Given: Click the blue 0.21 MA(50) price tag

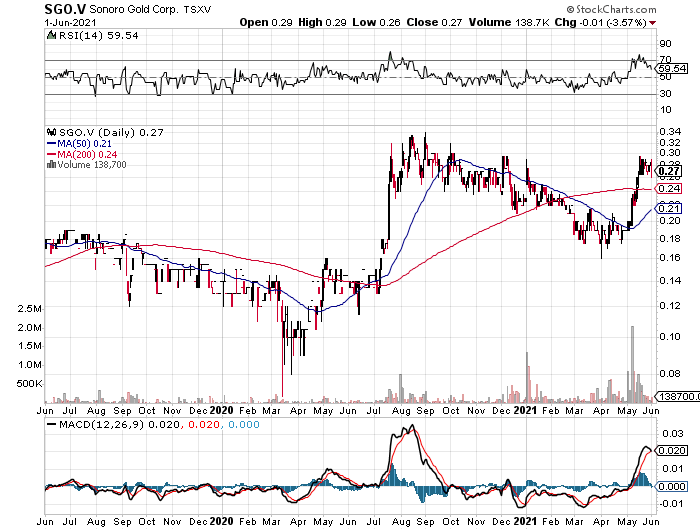Looking at the screenshot, I should click(x=669, y=209).
